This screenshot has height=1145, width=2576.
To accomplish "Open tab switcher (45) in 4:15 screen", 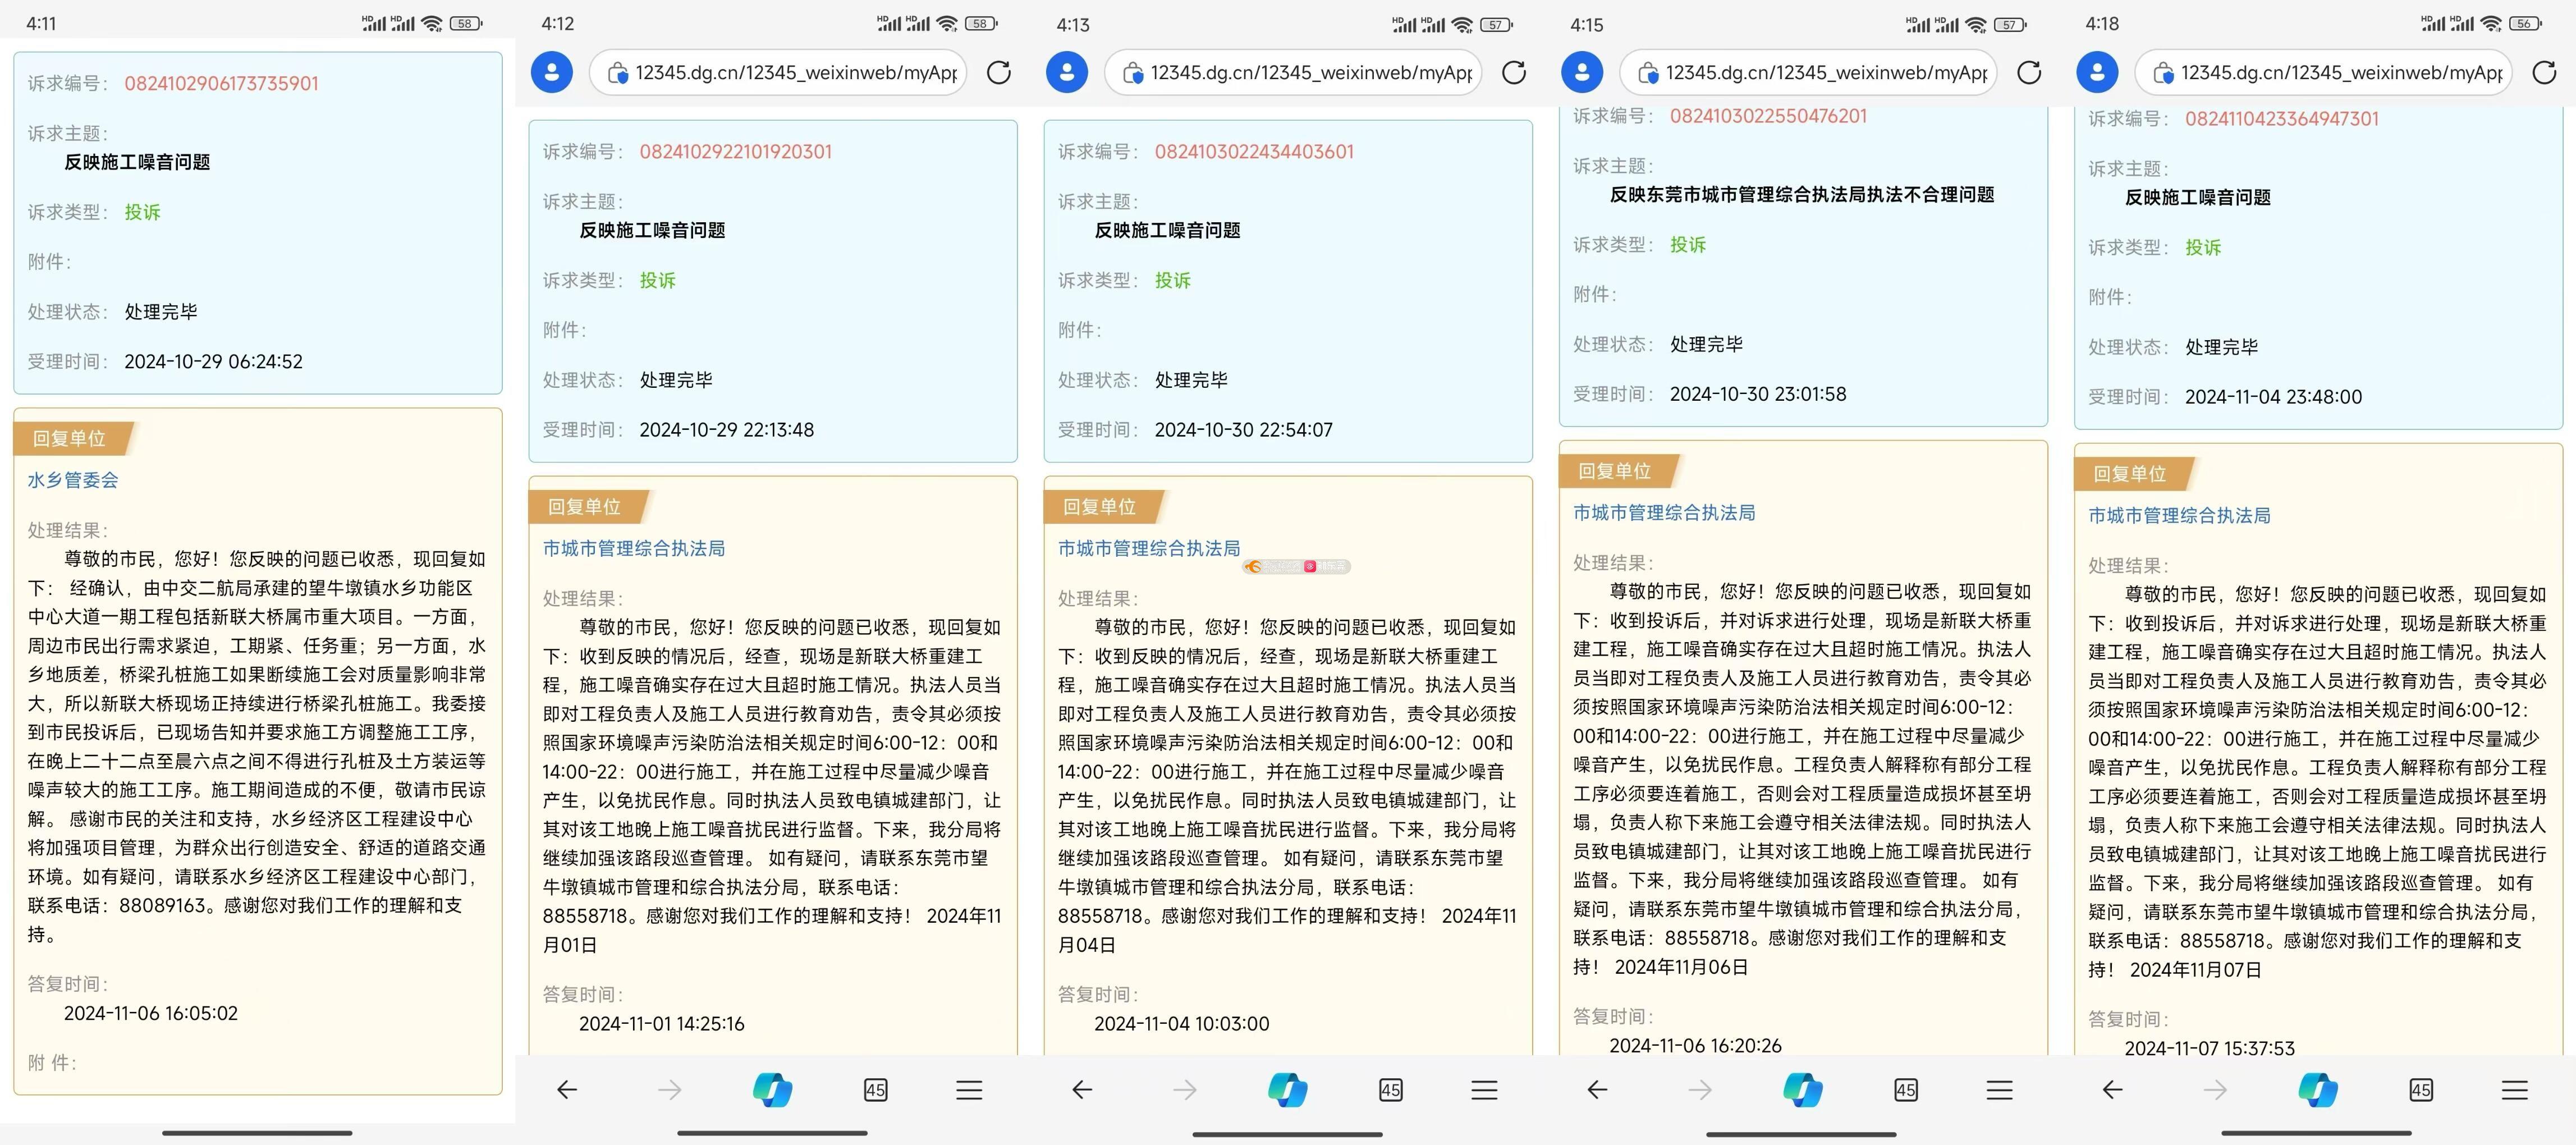I will pyautogui.click(x=1906, y=1089).
